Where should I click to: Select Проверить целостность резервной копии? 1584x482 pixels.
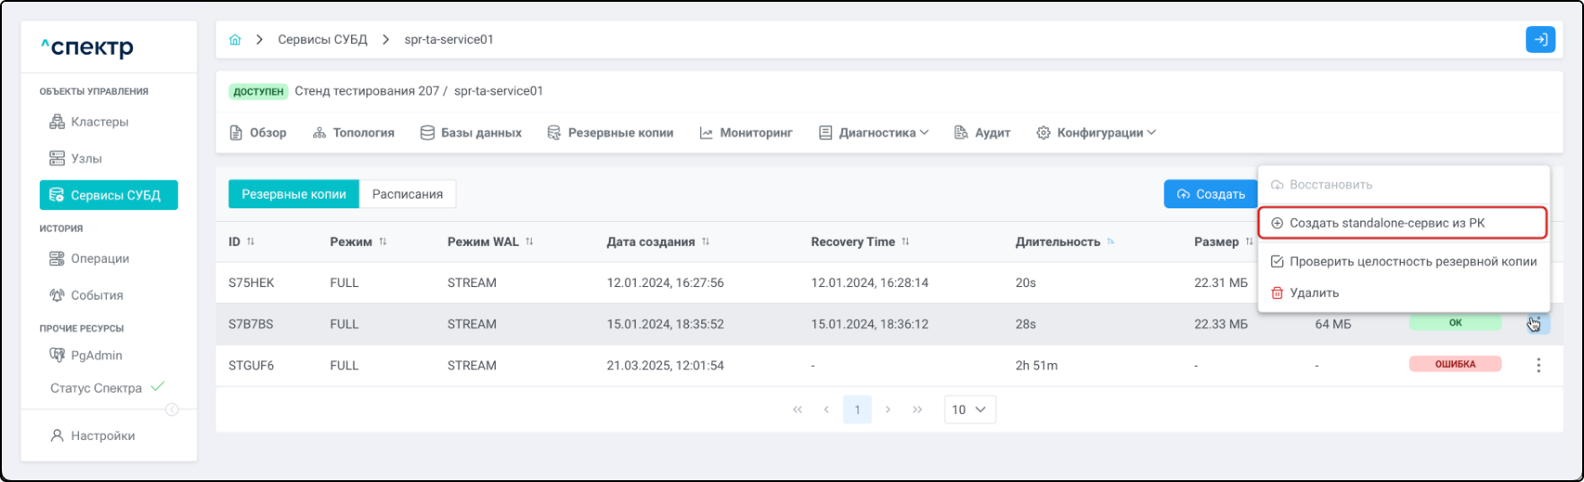(x=1403, y=262)
